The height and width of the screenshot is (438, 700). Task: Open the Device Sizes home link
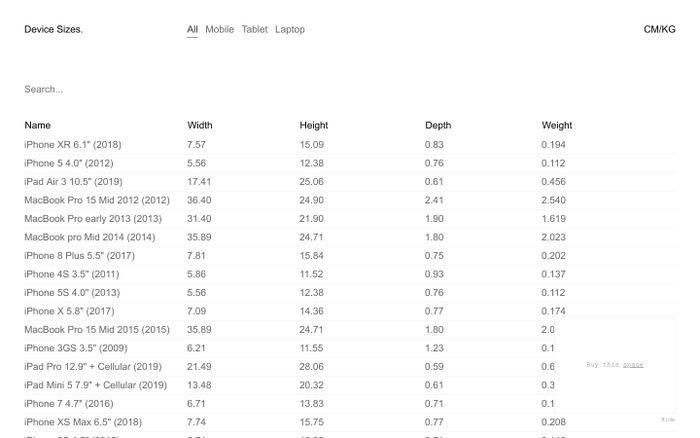(x=54, y=29)
